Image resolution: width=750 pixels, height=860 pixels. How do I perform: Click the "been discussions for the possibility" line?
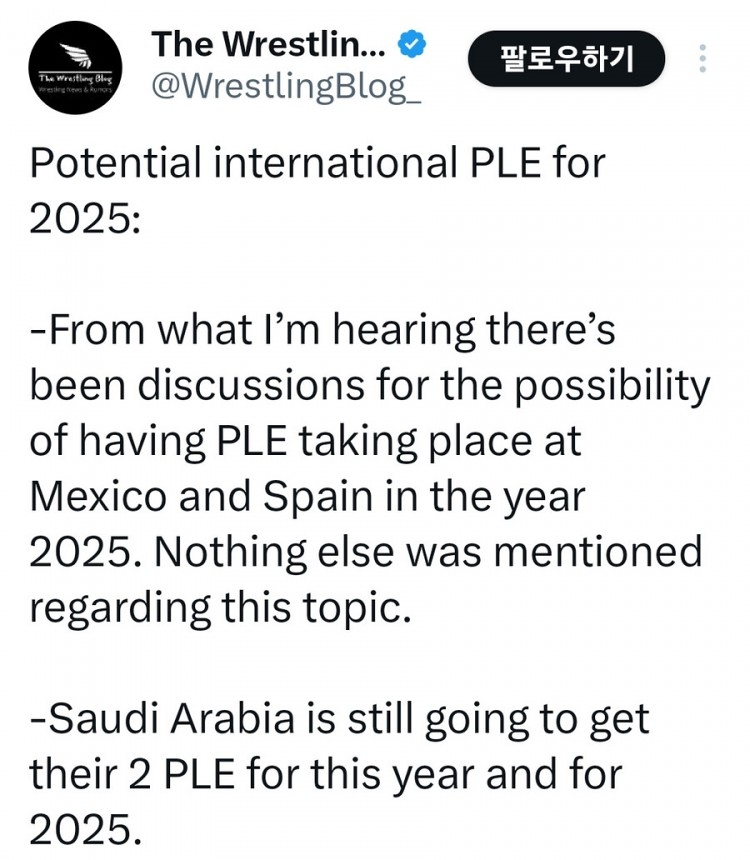click(370, 386)
